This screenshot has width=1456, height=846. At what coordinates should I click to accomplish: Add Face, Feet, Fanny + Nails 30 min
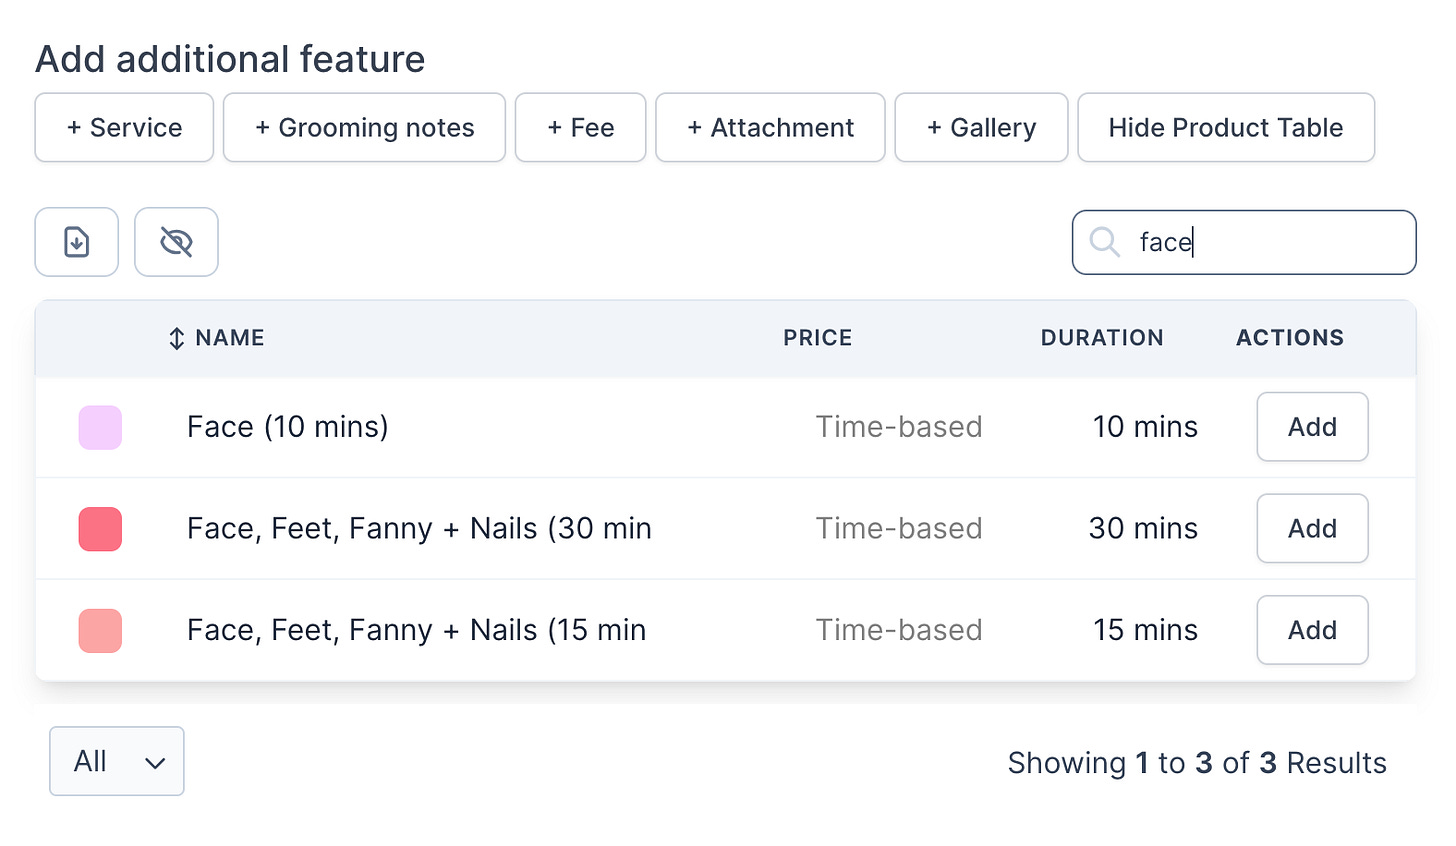pyautogui.click(x=1312, y=529)
